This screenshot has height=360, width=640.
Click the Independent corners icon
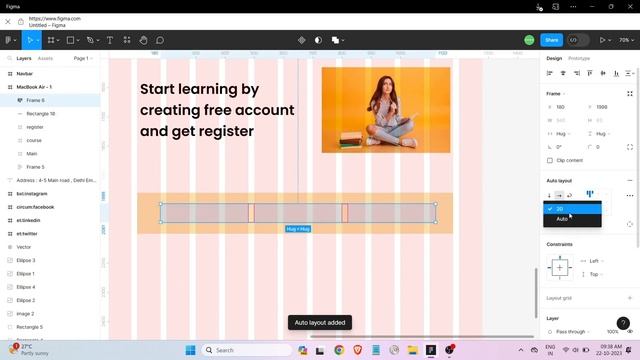pos(630,147)
